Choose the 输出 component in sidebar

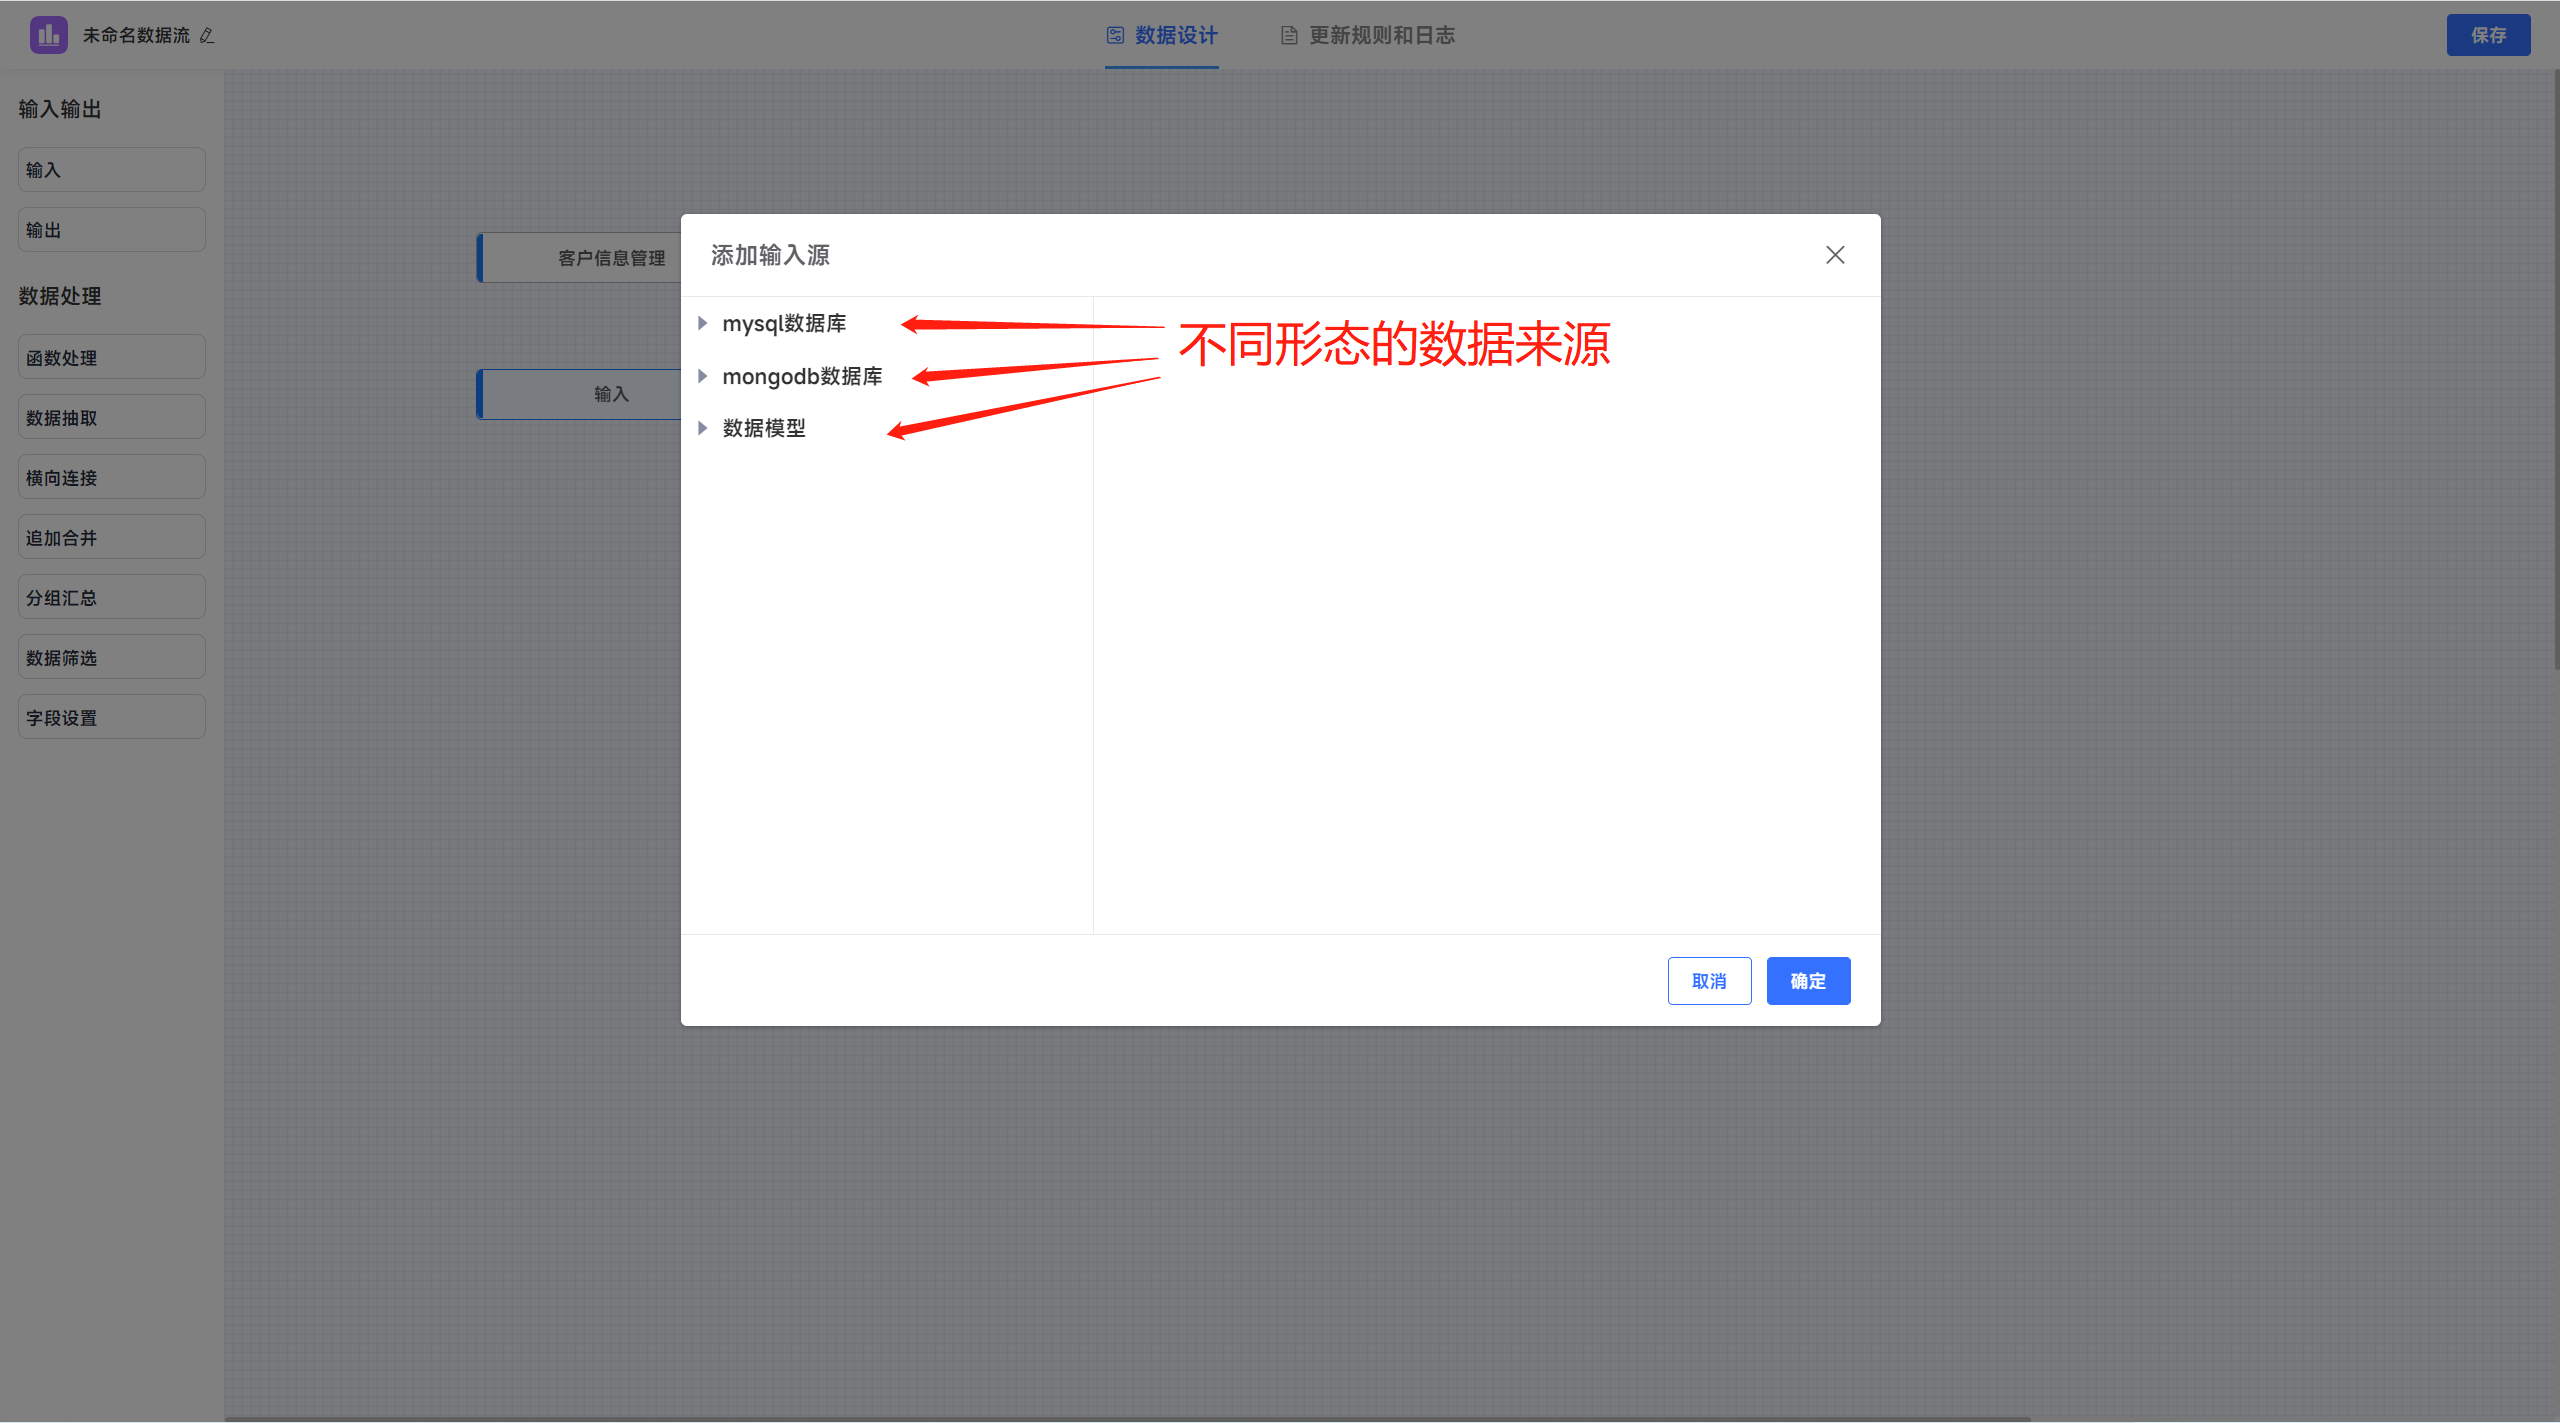(x=112, y=230)
